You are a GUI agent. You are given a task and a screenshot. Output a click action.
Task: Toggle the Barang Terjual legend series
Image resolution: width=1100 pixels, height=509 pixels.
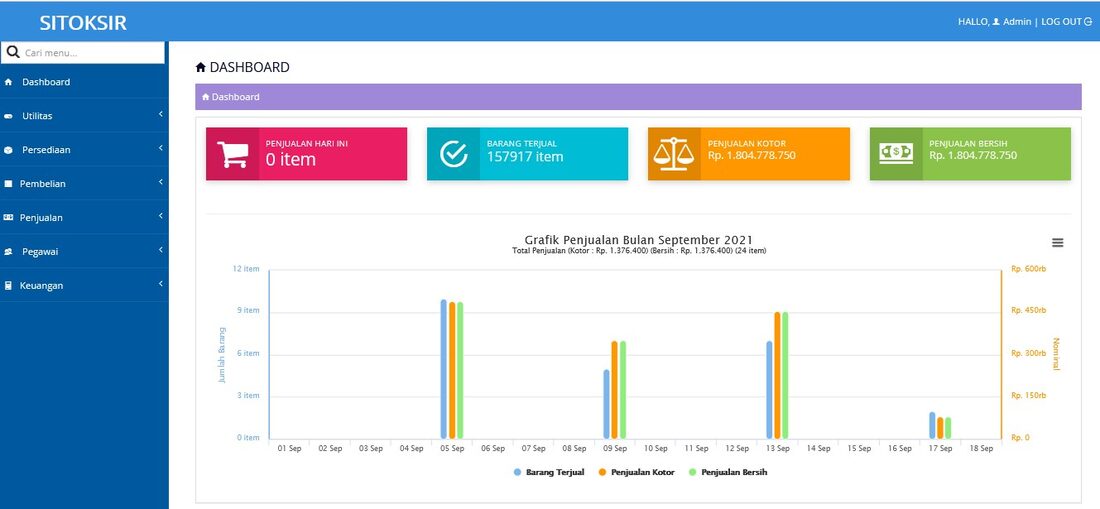click(549, 473)
